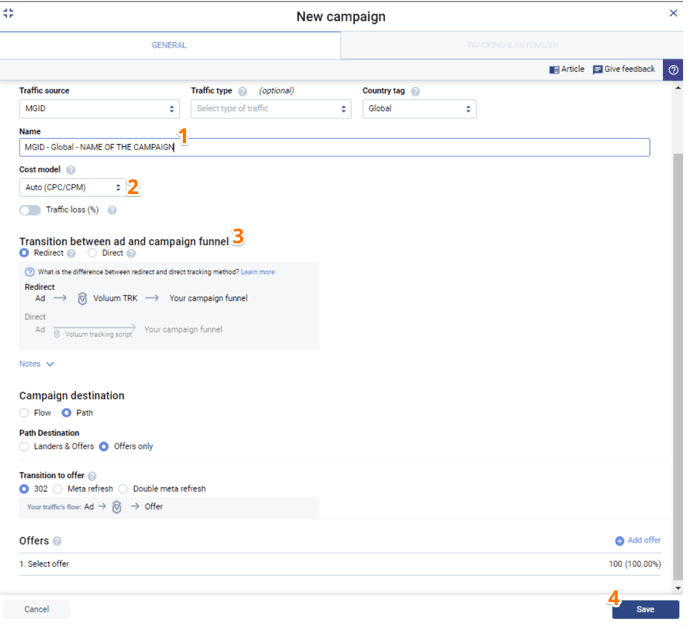688x627 pixels.
Task: Click the plus icon for Add offer
Action: point(619,541)
